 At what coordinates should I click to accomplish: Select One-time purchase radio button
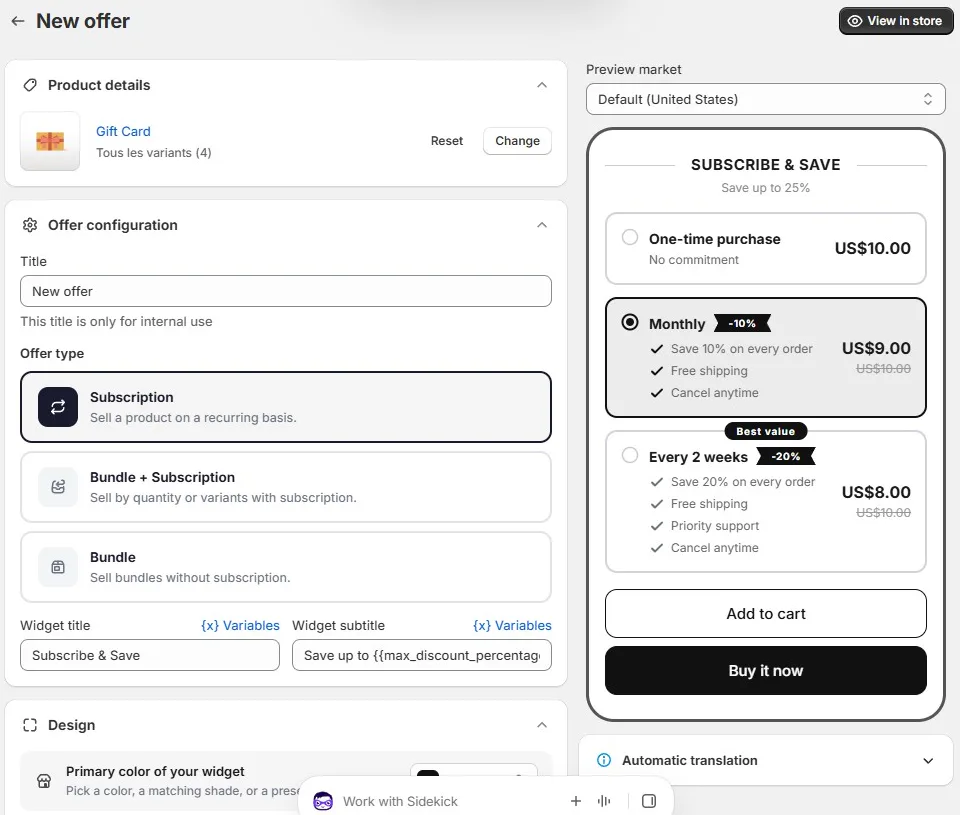pos(630,238)
